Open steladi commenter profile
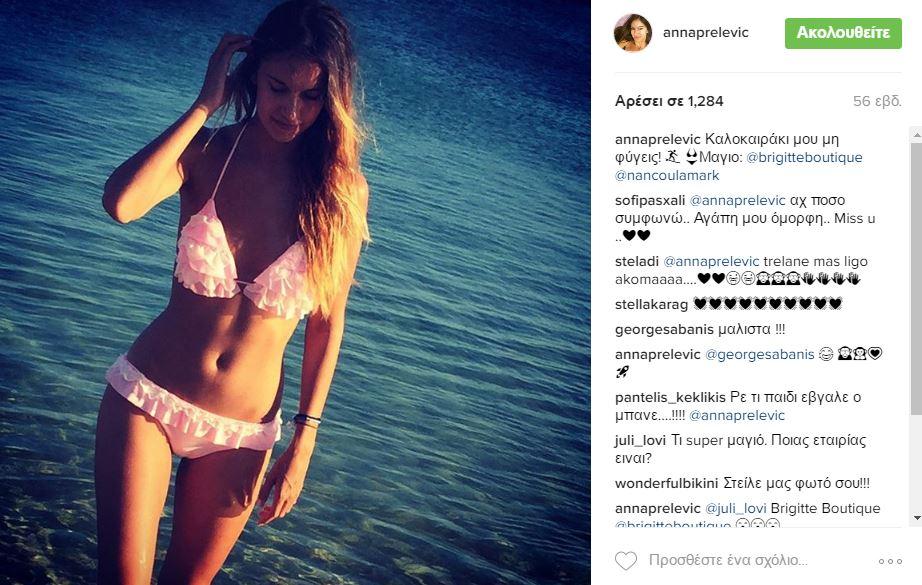The width and height of the screenshot is (922, 585). pyautogui.click(x=637, y=261)
